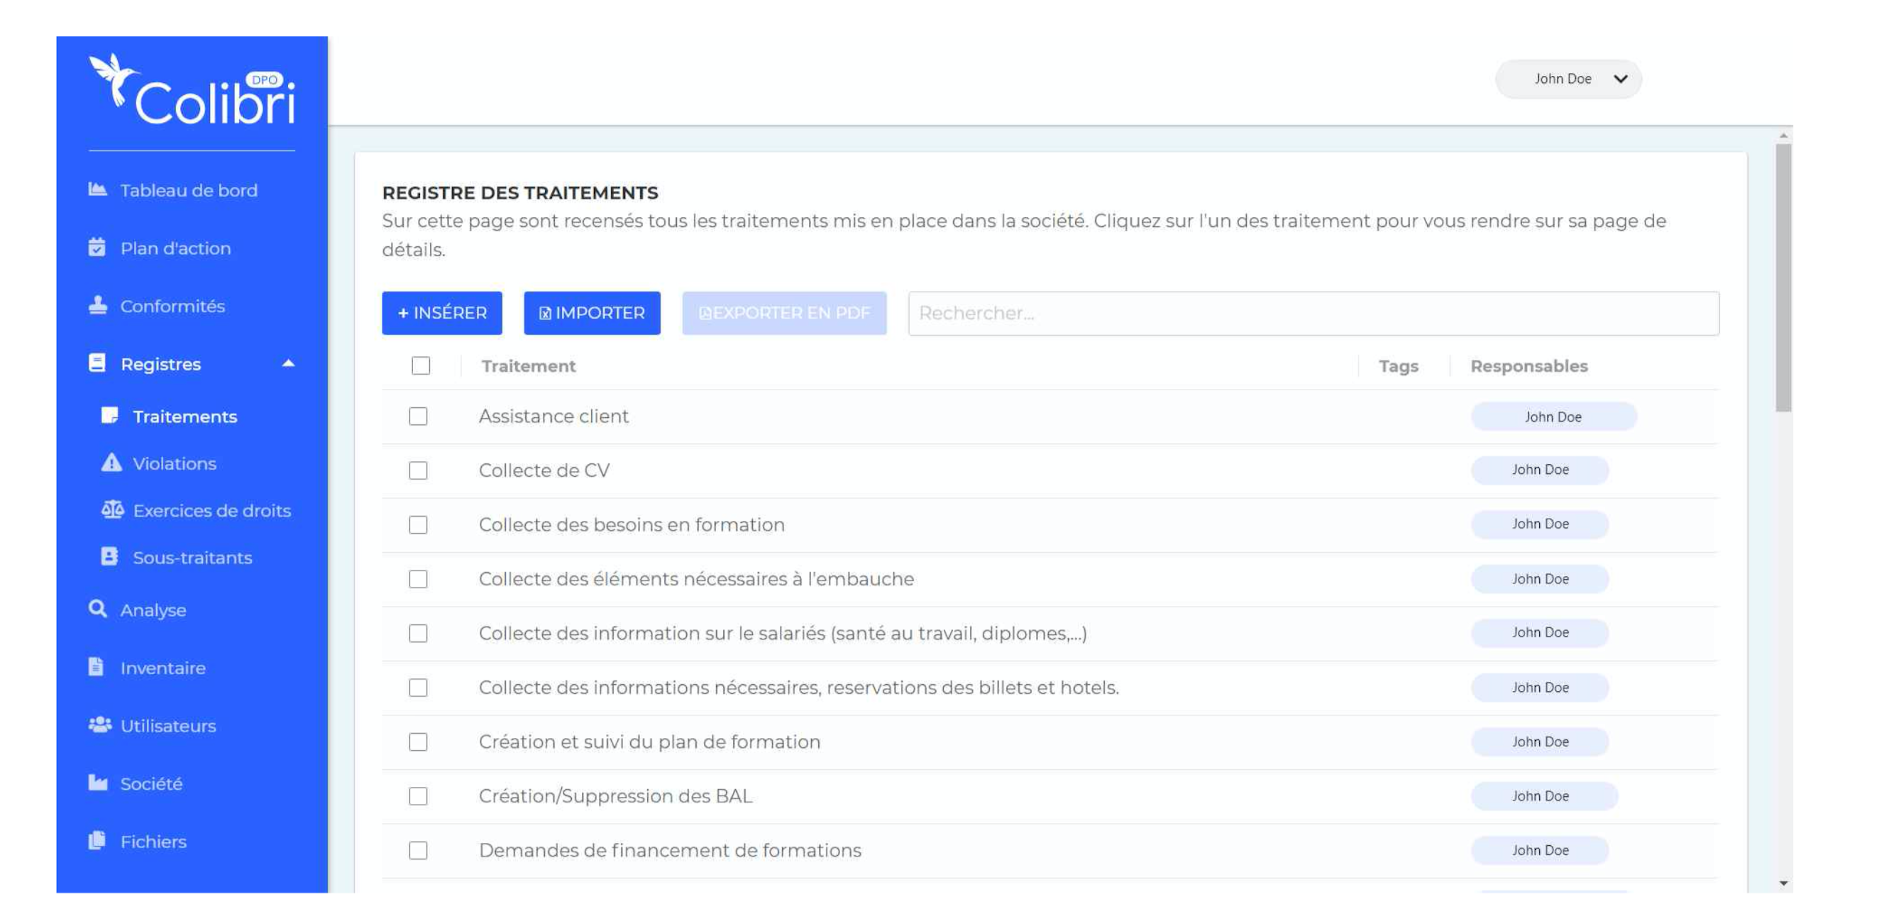
Task: Collapse the Registres submenu arrow
Action: pos(288,363)
